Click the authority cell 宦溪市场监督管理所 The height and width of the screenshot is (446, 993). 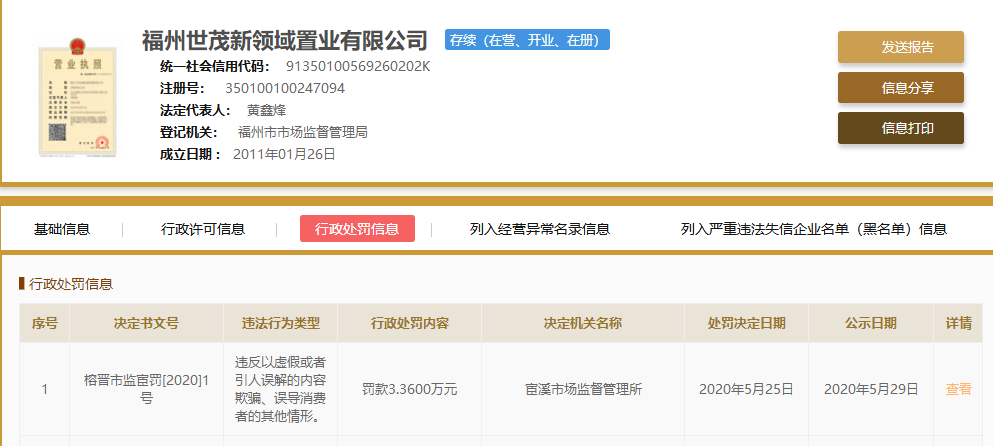click(x=583, y=389)
